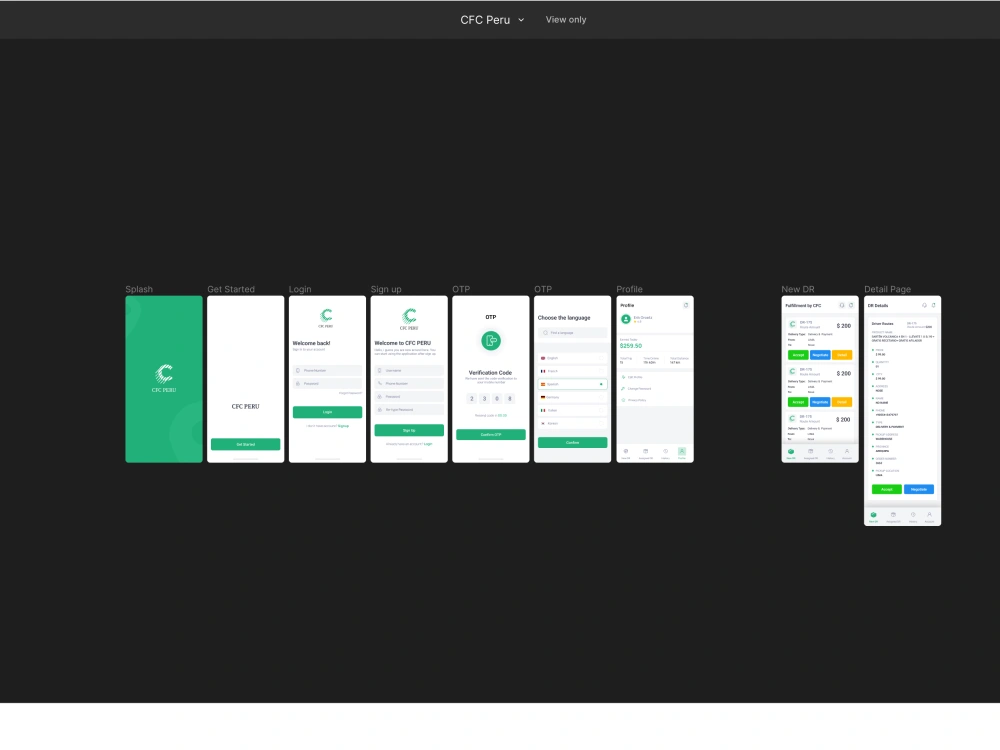Screen dimensions: 1000x750
Task: Click Re-type Password field on Sign up
Action: (409, 409)
